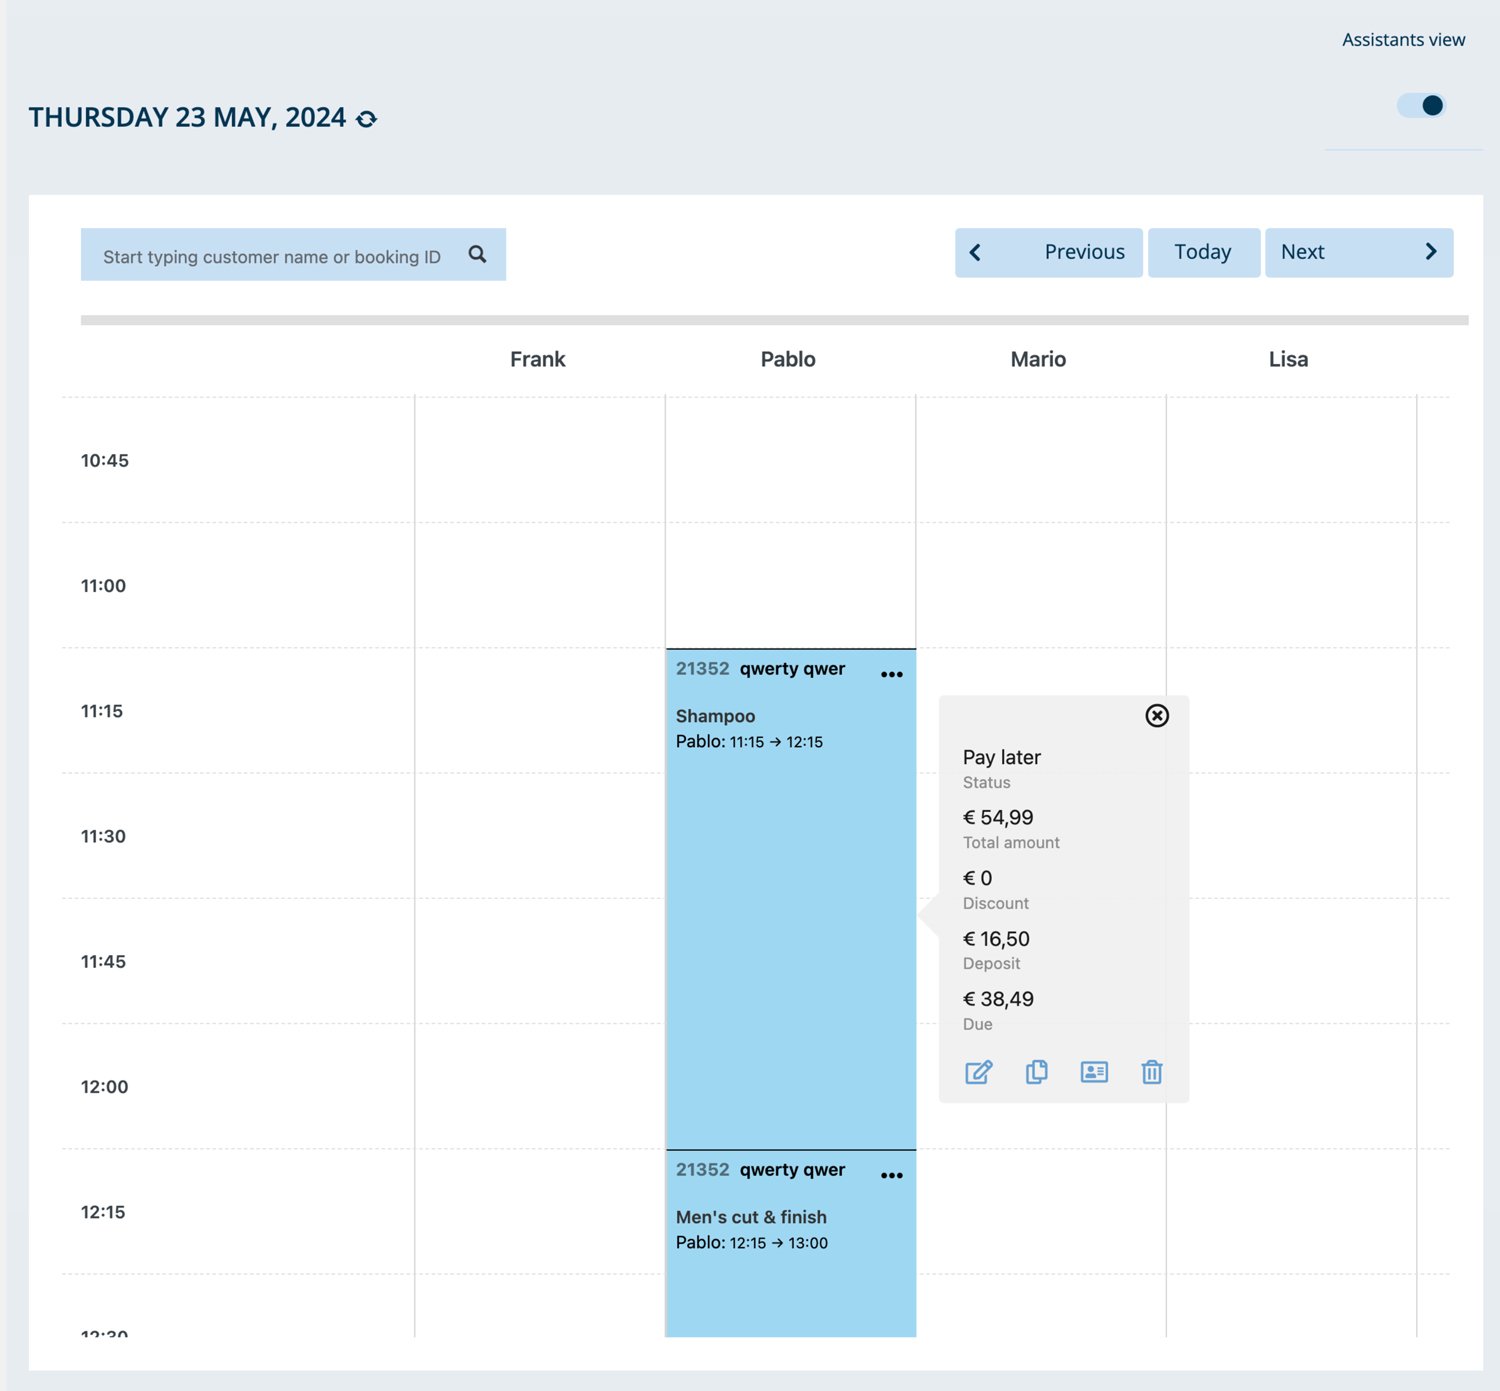Click the refresh icon beside the date
1500x1391 pixels.
367,119
